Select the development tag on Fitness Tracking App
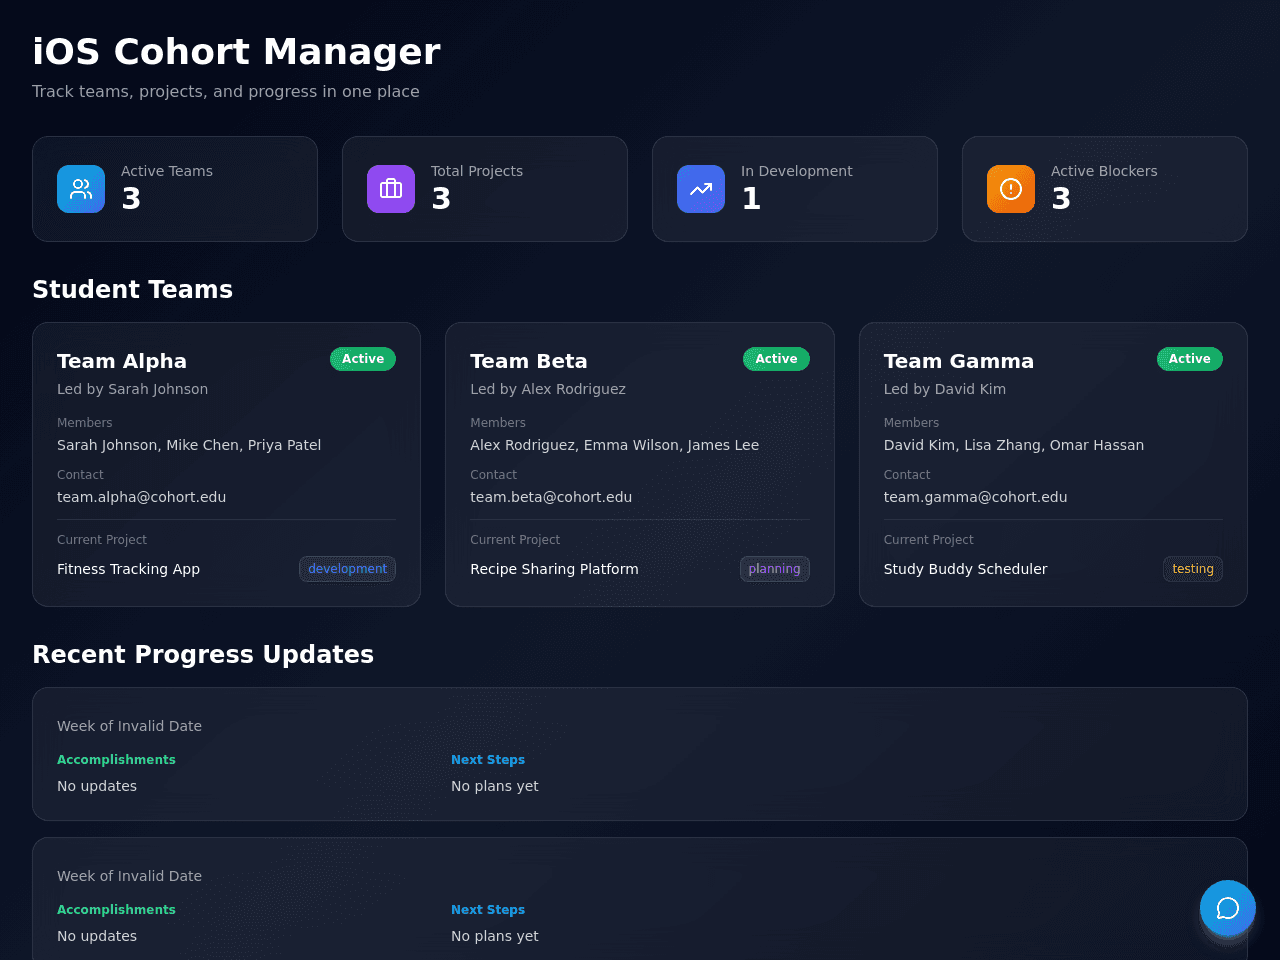This screenshot has height=960, width=1280. (347, 569)
